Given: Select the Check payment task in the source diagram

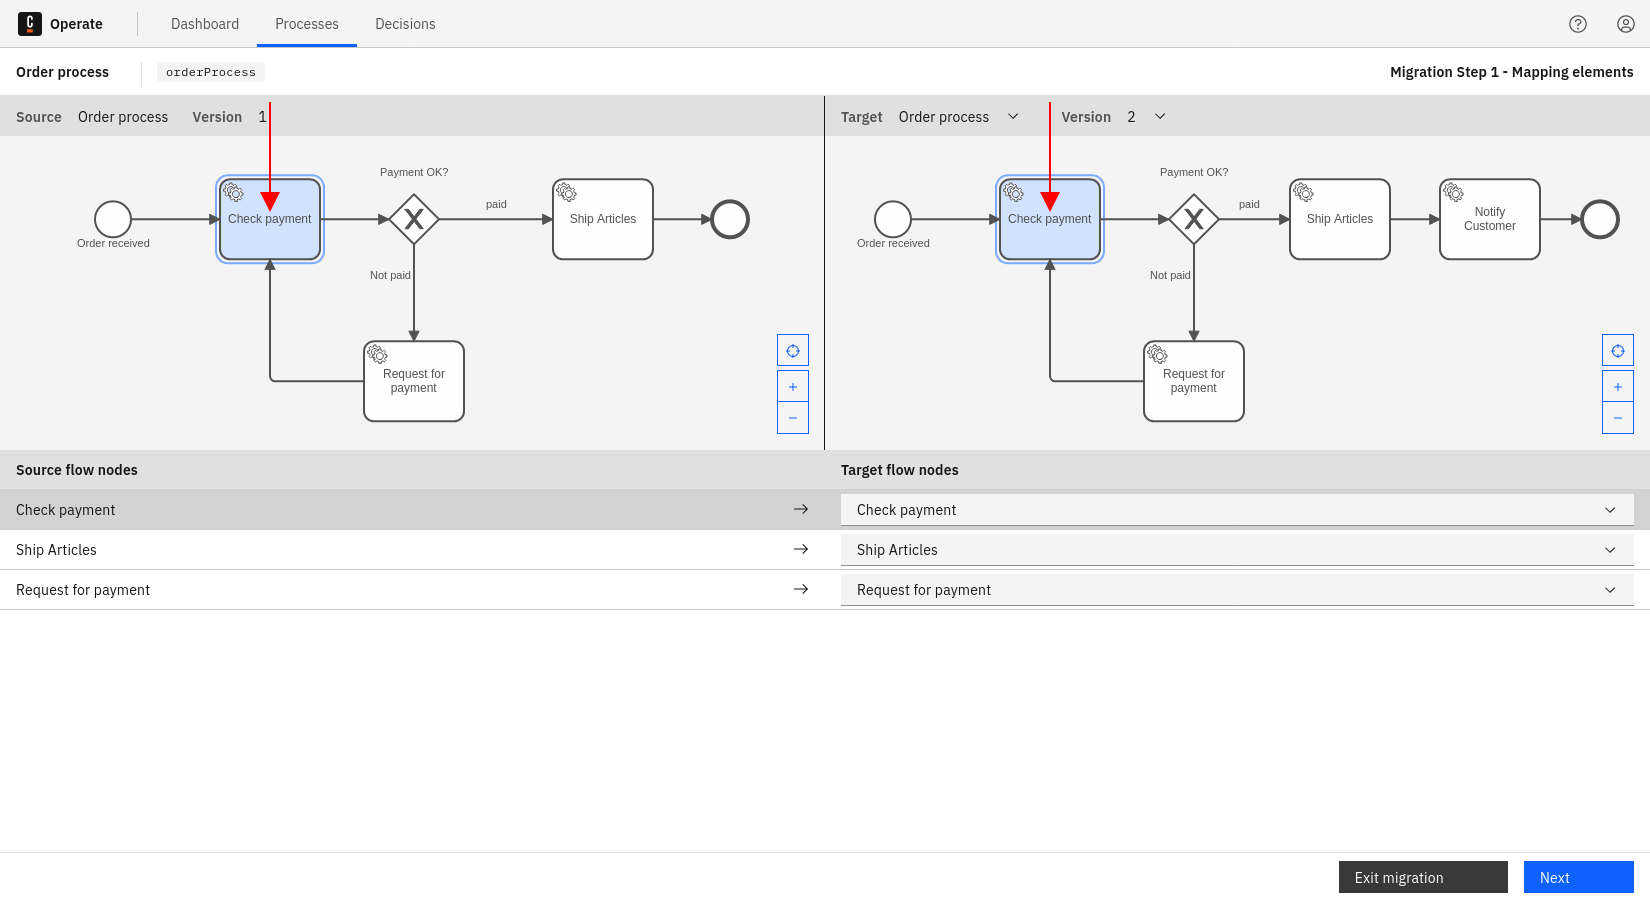Looking at the screenshot, I should coord(269,218).
